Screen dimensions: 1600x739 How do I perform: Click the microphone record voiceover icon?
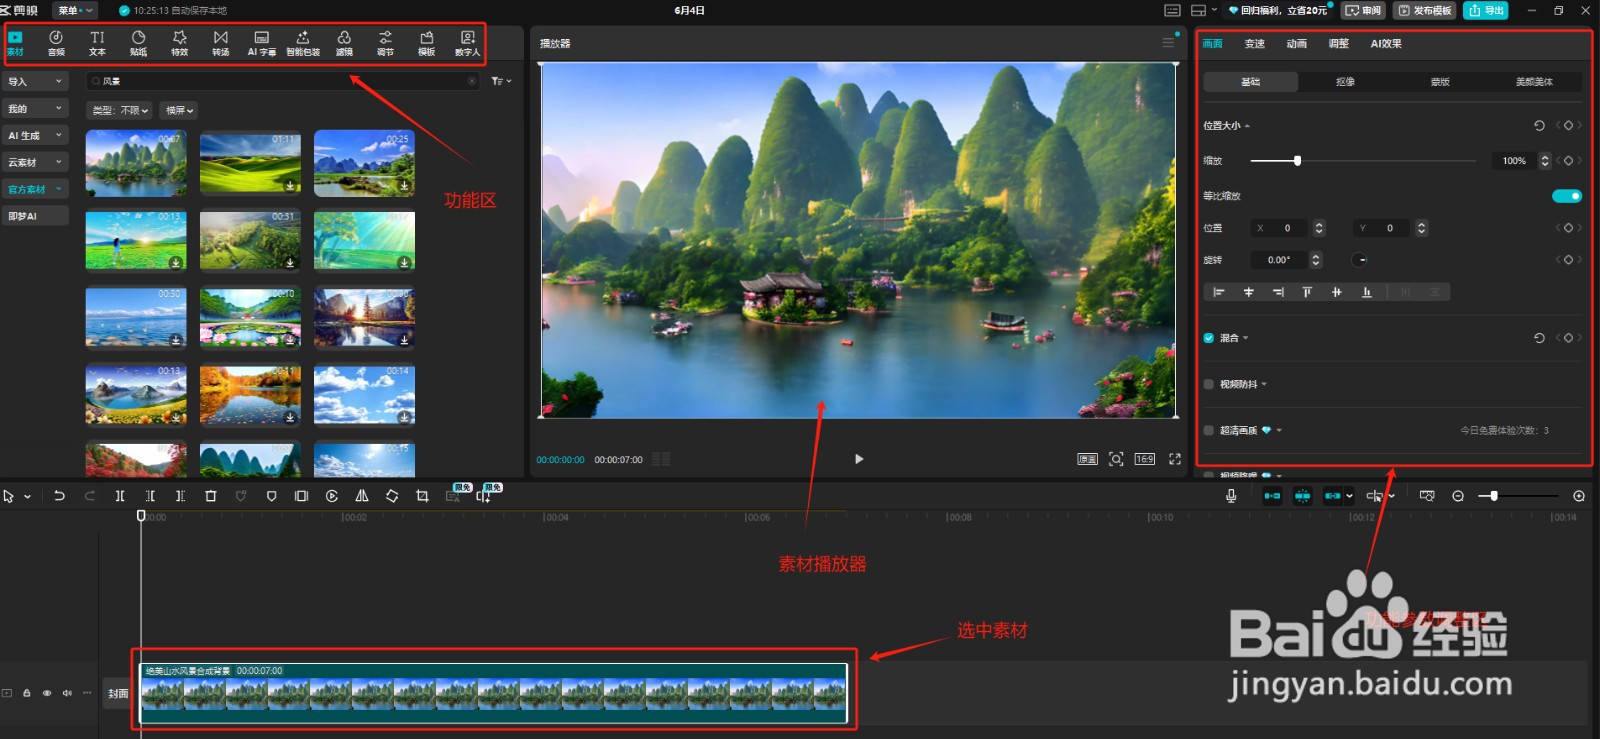pyautogui.click(x=1231, y=496)
